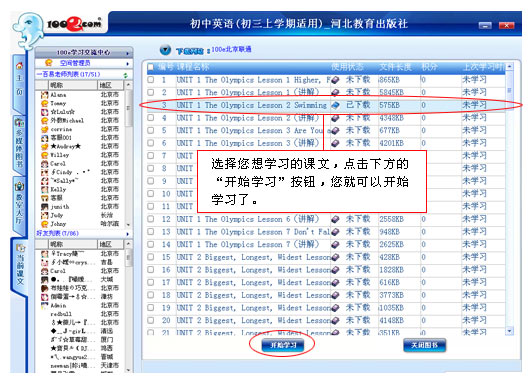Click the status icon in row 4
The width and height of the screenshot is (530, 382).
click(x=335, y=118)
